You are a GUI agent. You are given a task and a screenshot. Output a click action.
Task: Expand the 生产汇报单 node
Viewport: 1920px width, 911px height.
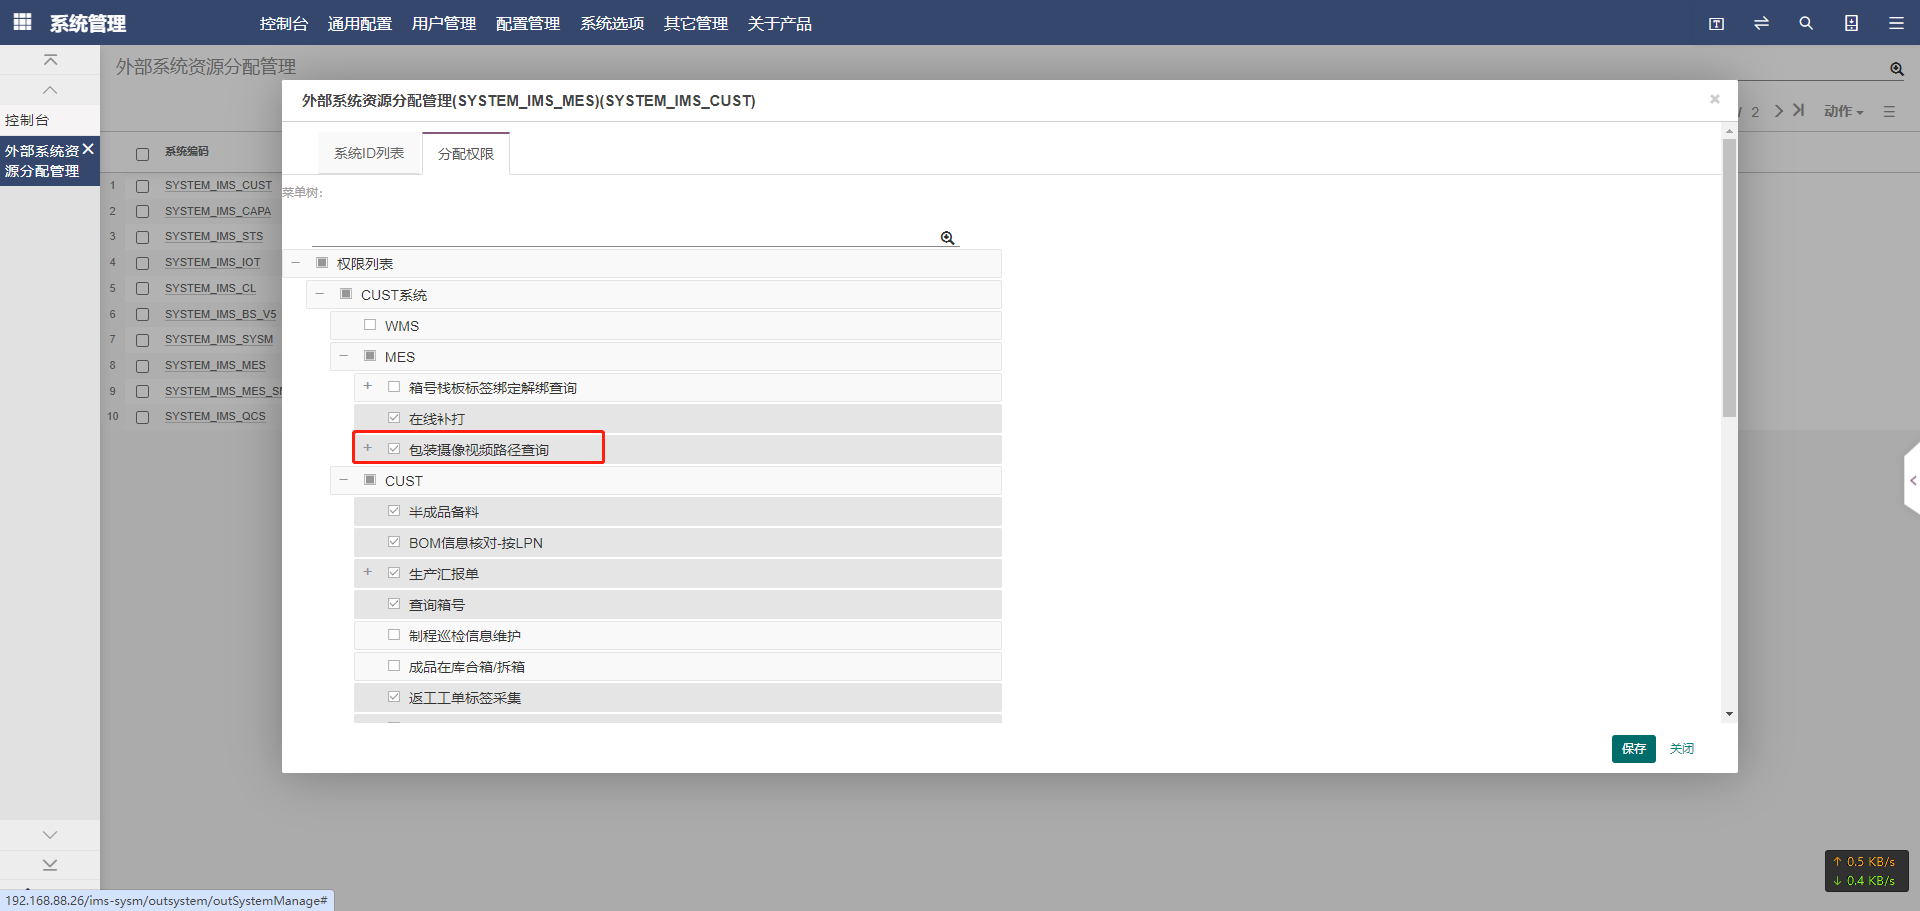pyautogui.click(x=368, y=573)
